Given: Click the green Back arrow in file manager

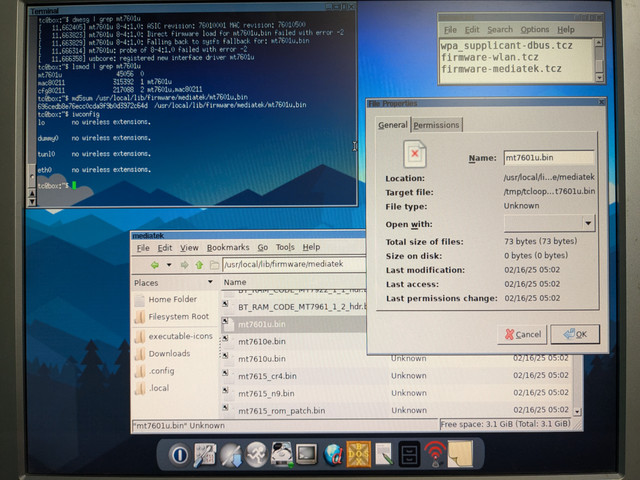Looking at the screenshot, I should click(x=155, y=265).
